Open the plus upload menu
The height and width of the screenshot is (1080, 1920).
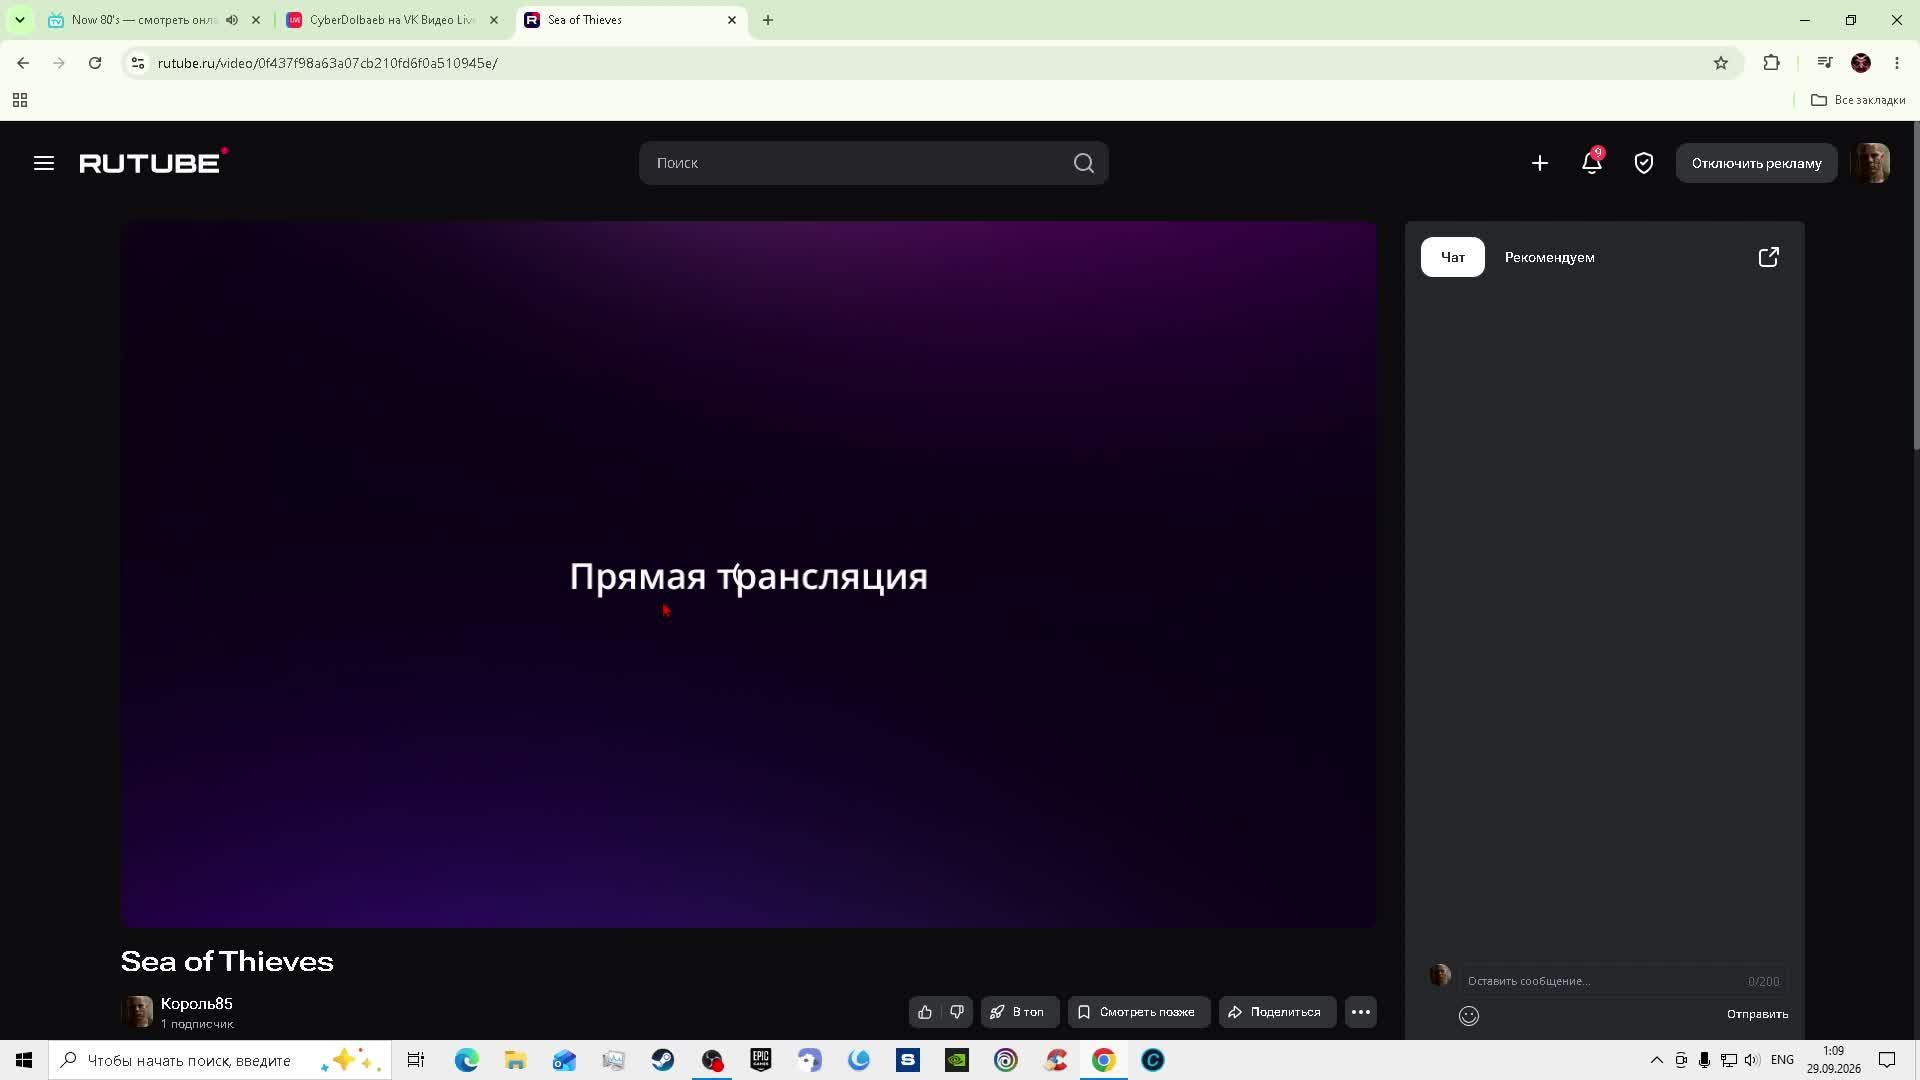click(x=1540, y=163)
